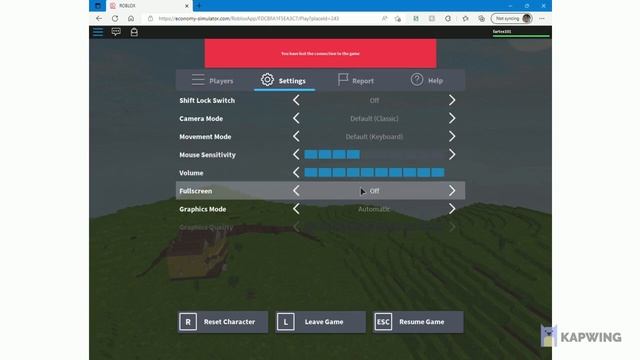Close the ROBLOX browser tab
640x360 pixels.
coord(187,6)
